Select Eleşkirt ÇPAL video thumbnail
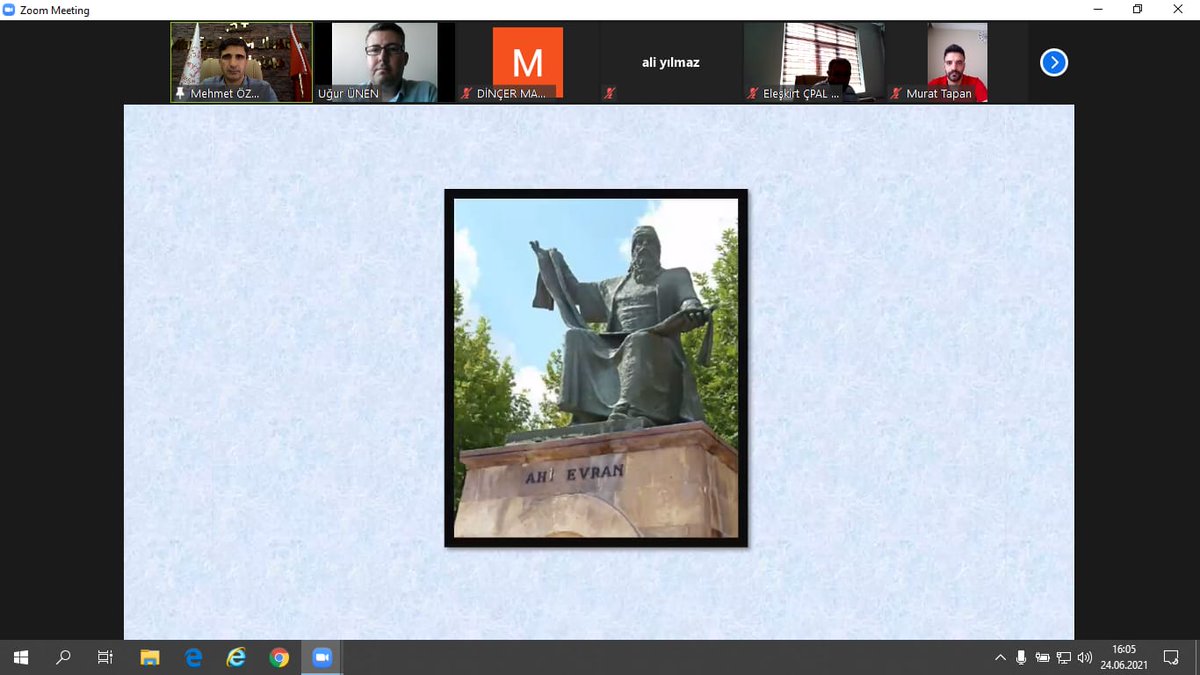Viewport: 1200px width, 675px height. 814,62
